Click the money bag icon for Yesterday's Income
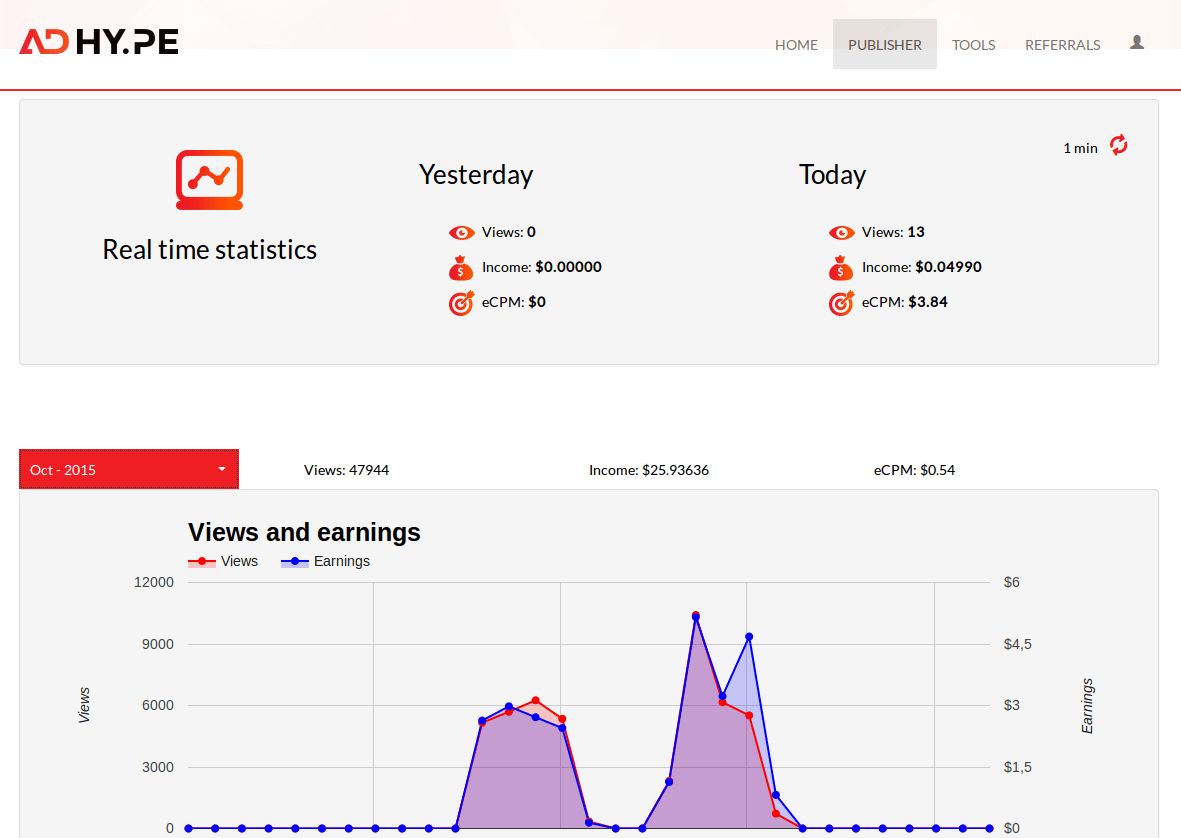Screen dimensions: 1181x838 point(461,267)
